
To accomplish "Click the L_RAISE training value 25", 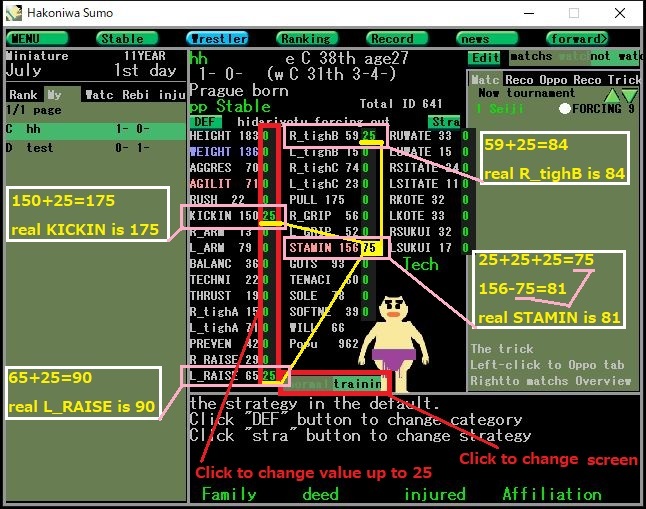I will 270,375.
